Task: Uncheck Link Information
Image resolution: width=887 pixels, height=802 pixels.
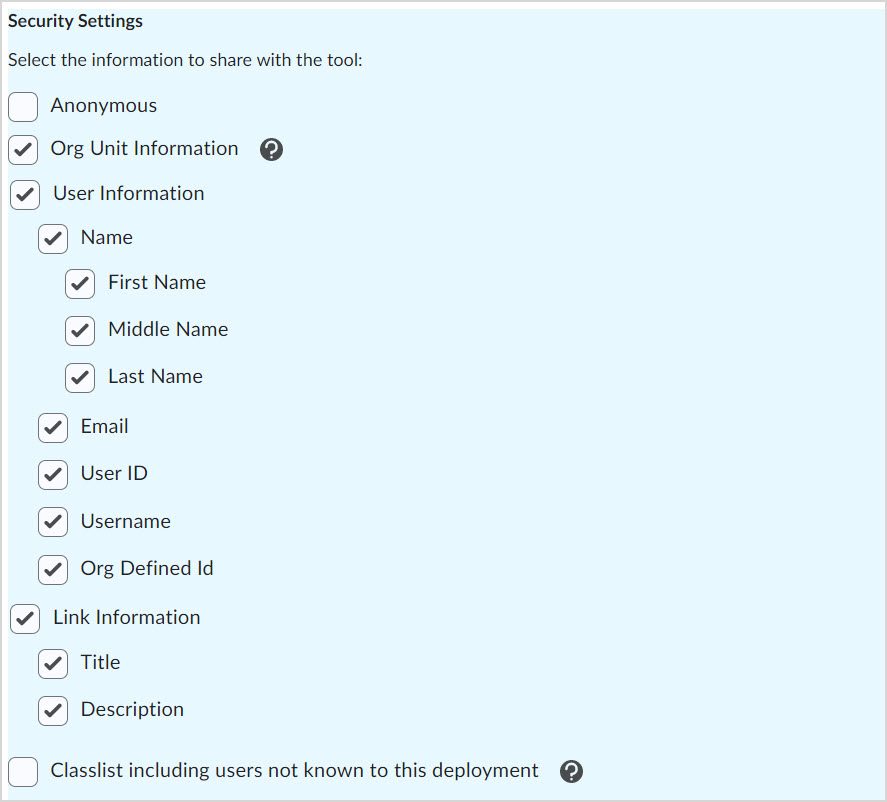Action: pos(25,617)
